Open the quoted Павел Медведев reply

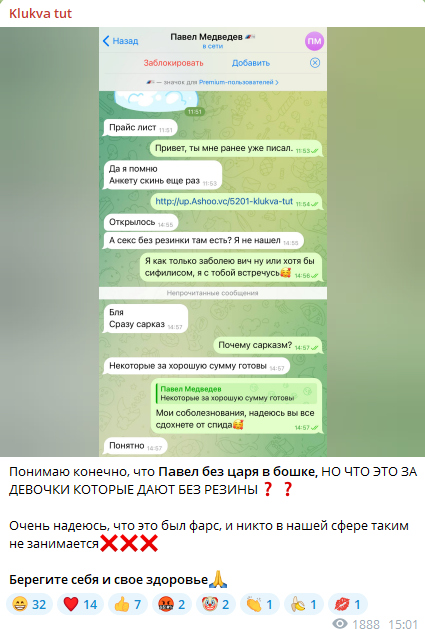(x=237, y=393)
